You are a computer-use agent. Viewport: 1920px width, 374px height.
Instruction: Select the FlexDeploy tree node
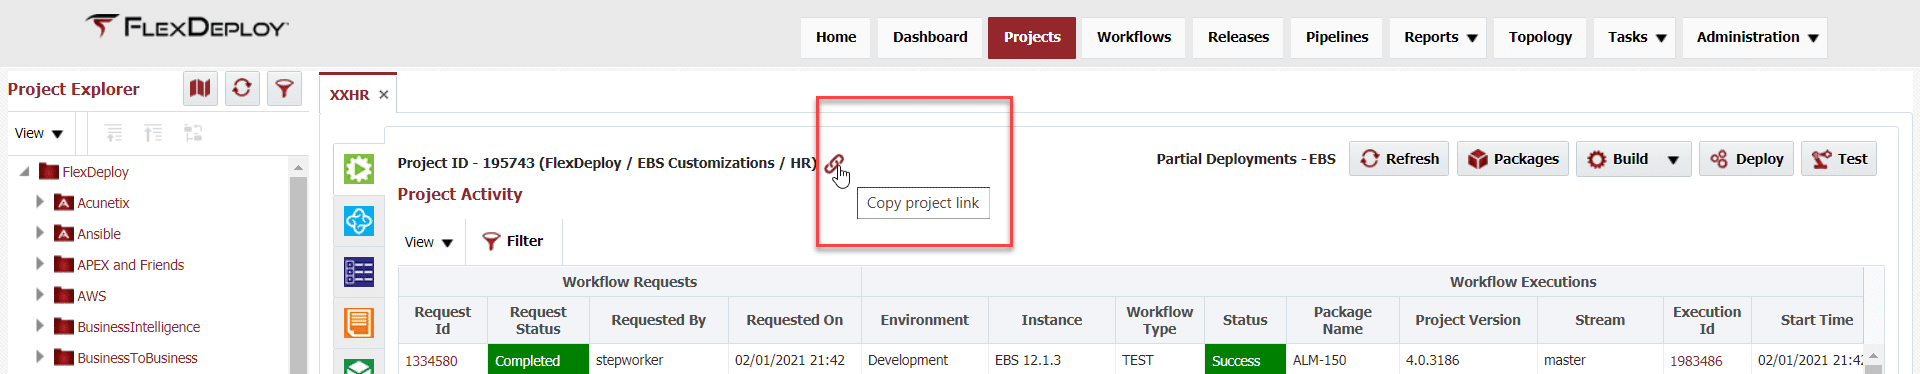click(x=95, y=172)
